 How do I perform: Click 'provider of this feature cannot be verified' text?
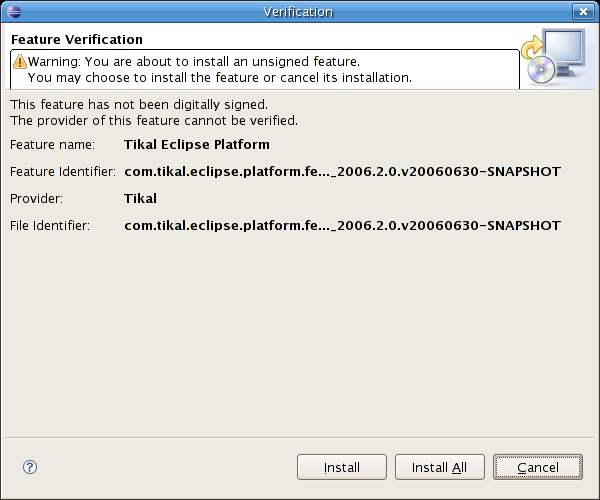(154, 121)
